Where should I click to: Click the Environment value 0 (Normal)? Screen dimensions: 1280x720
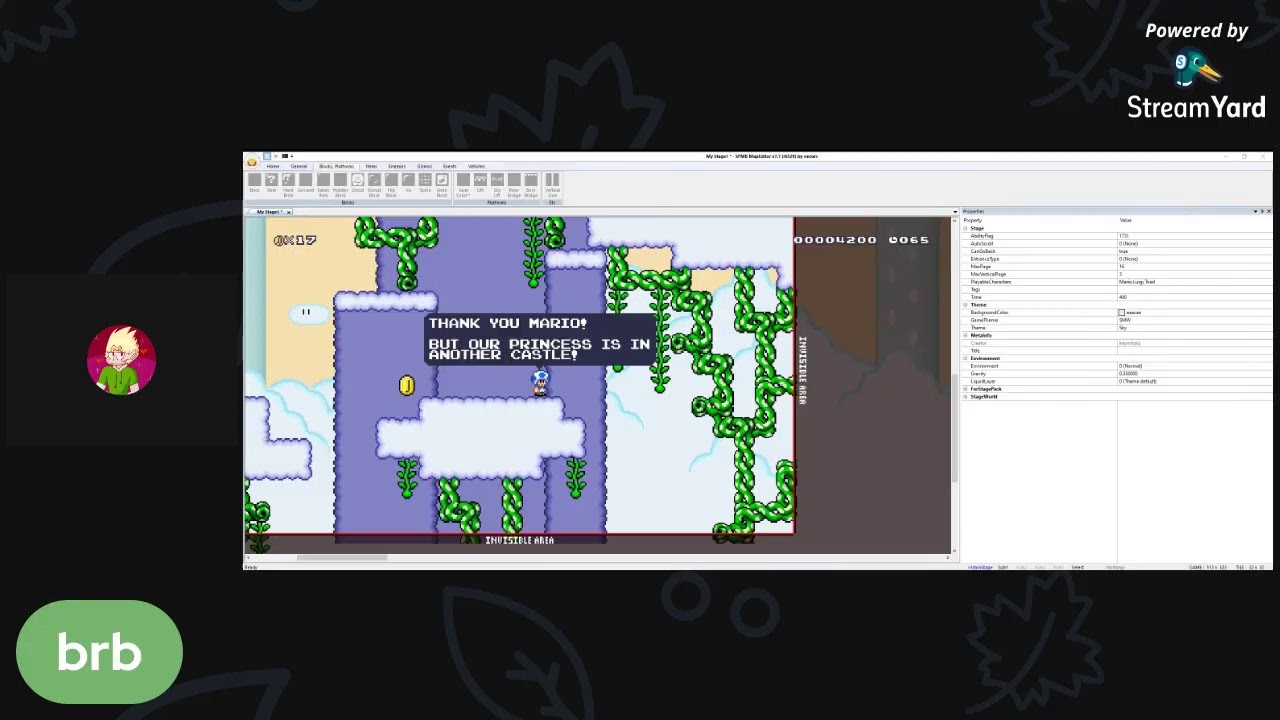point(1130,366)
